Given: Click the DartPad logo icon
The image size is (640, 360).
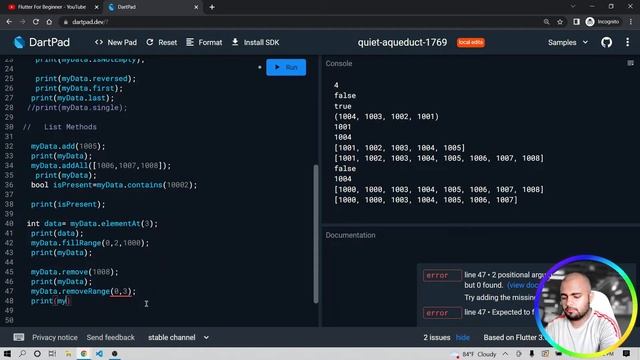Looking at the screenshot, I should 19,42.
